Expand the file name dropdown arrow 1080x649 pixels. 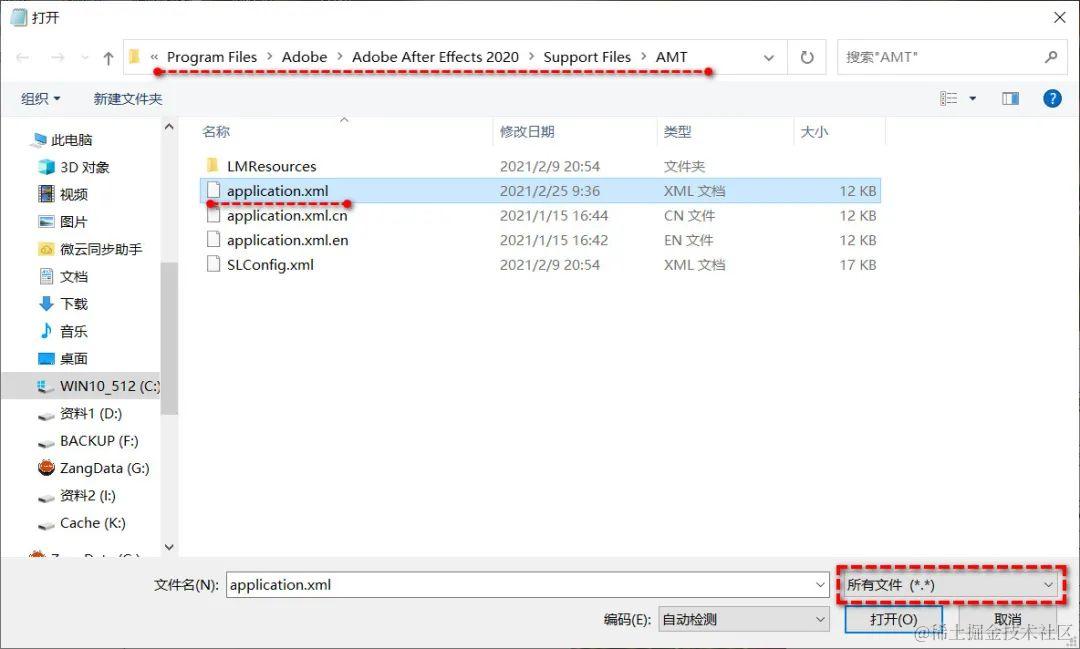coord(820,585)
